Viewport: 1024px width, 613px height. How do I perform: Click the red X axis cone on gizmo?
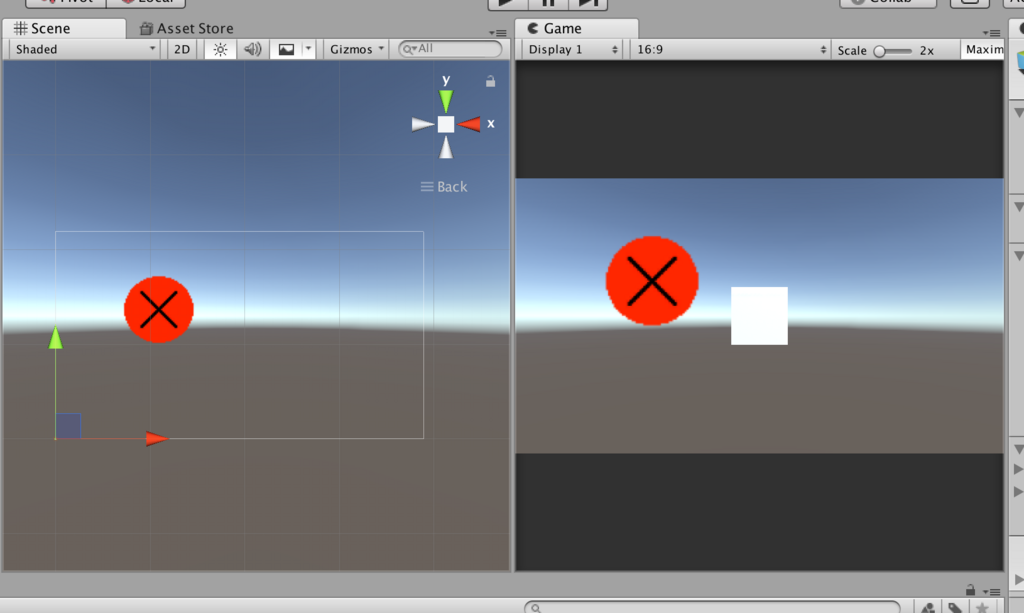pyautogui.click(x=469, y=124)
